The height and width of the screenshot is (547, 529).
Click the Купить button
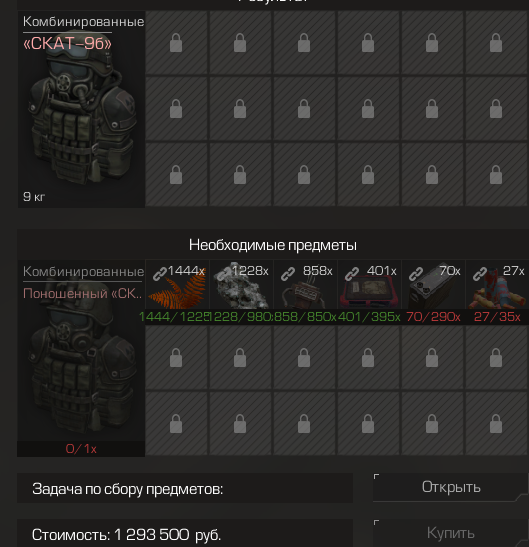pos(451,533)
